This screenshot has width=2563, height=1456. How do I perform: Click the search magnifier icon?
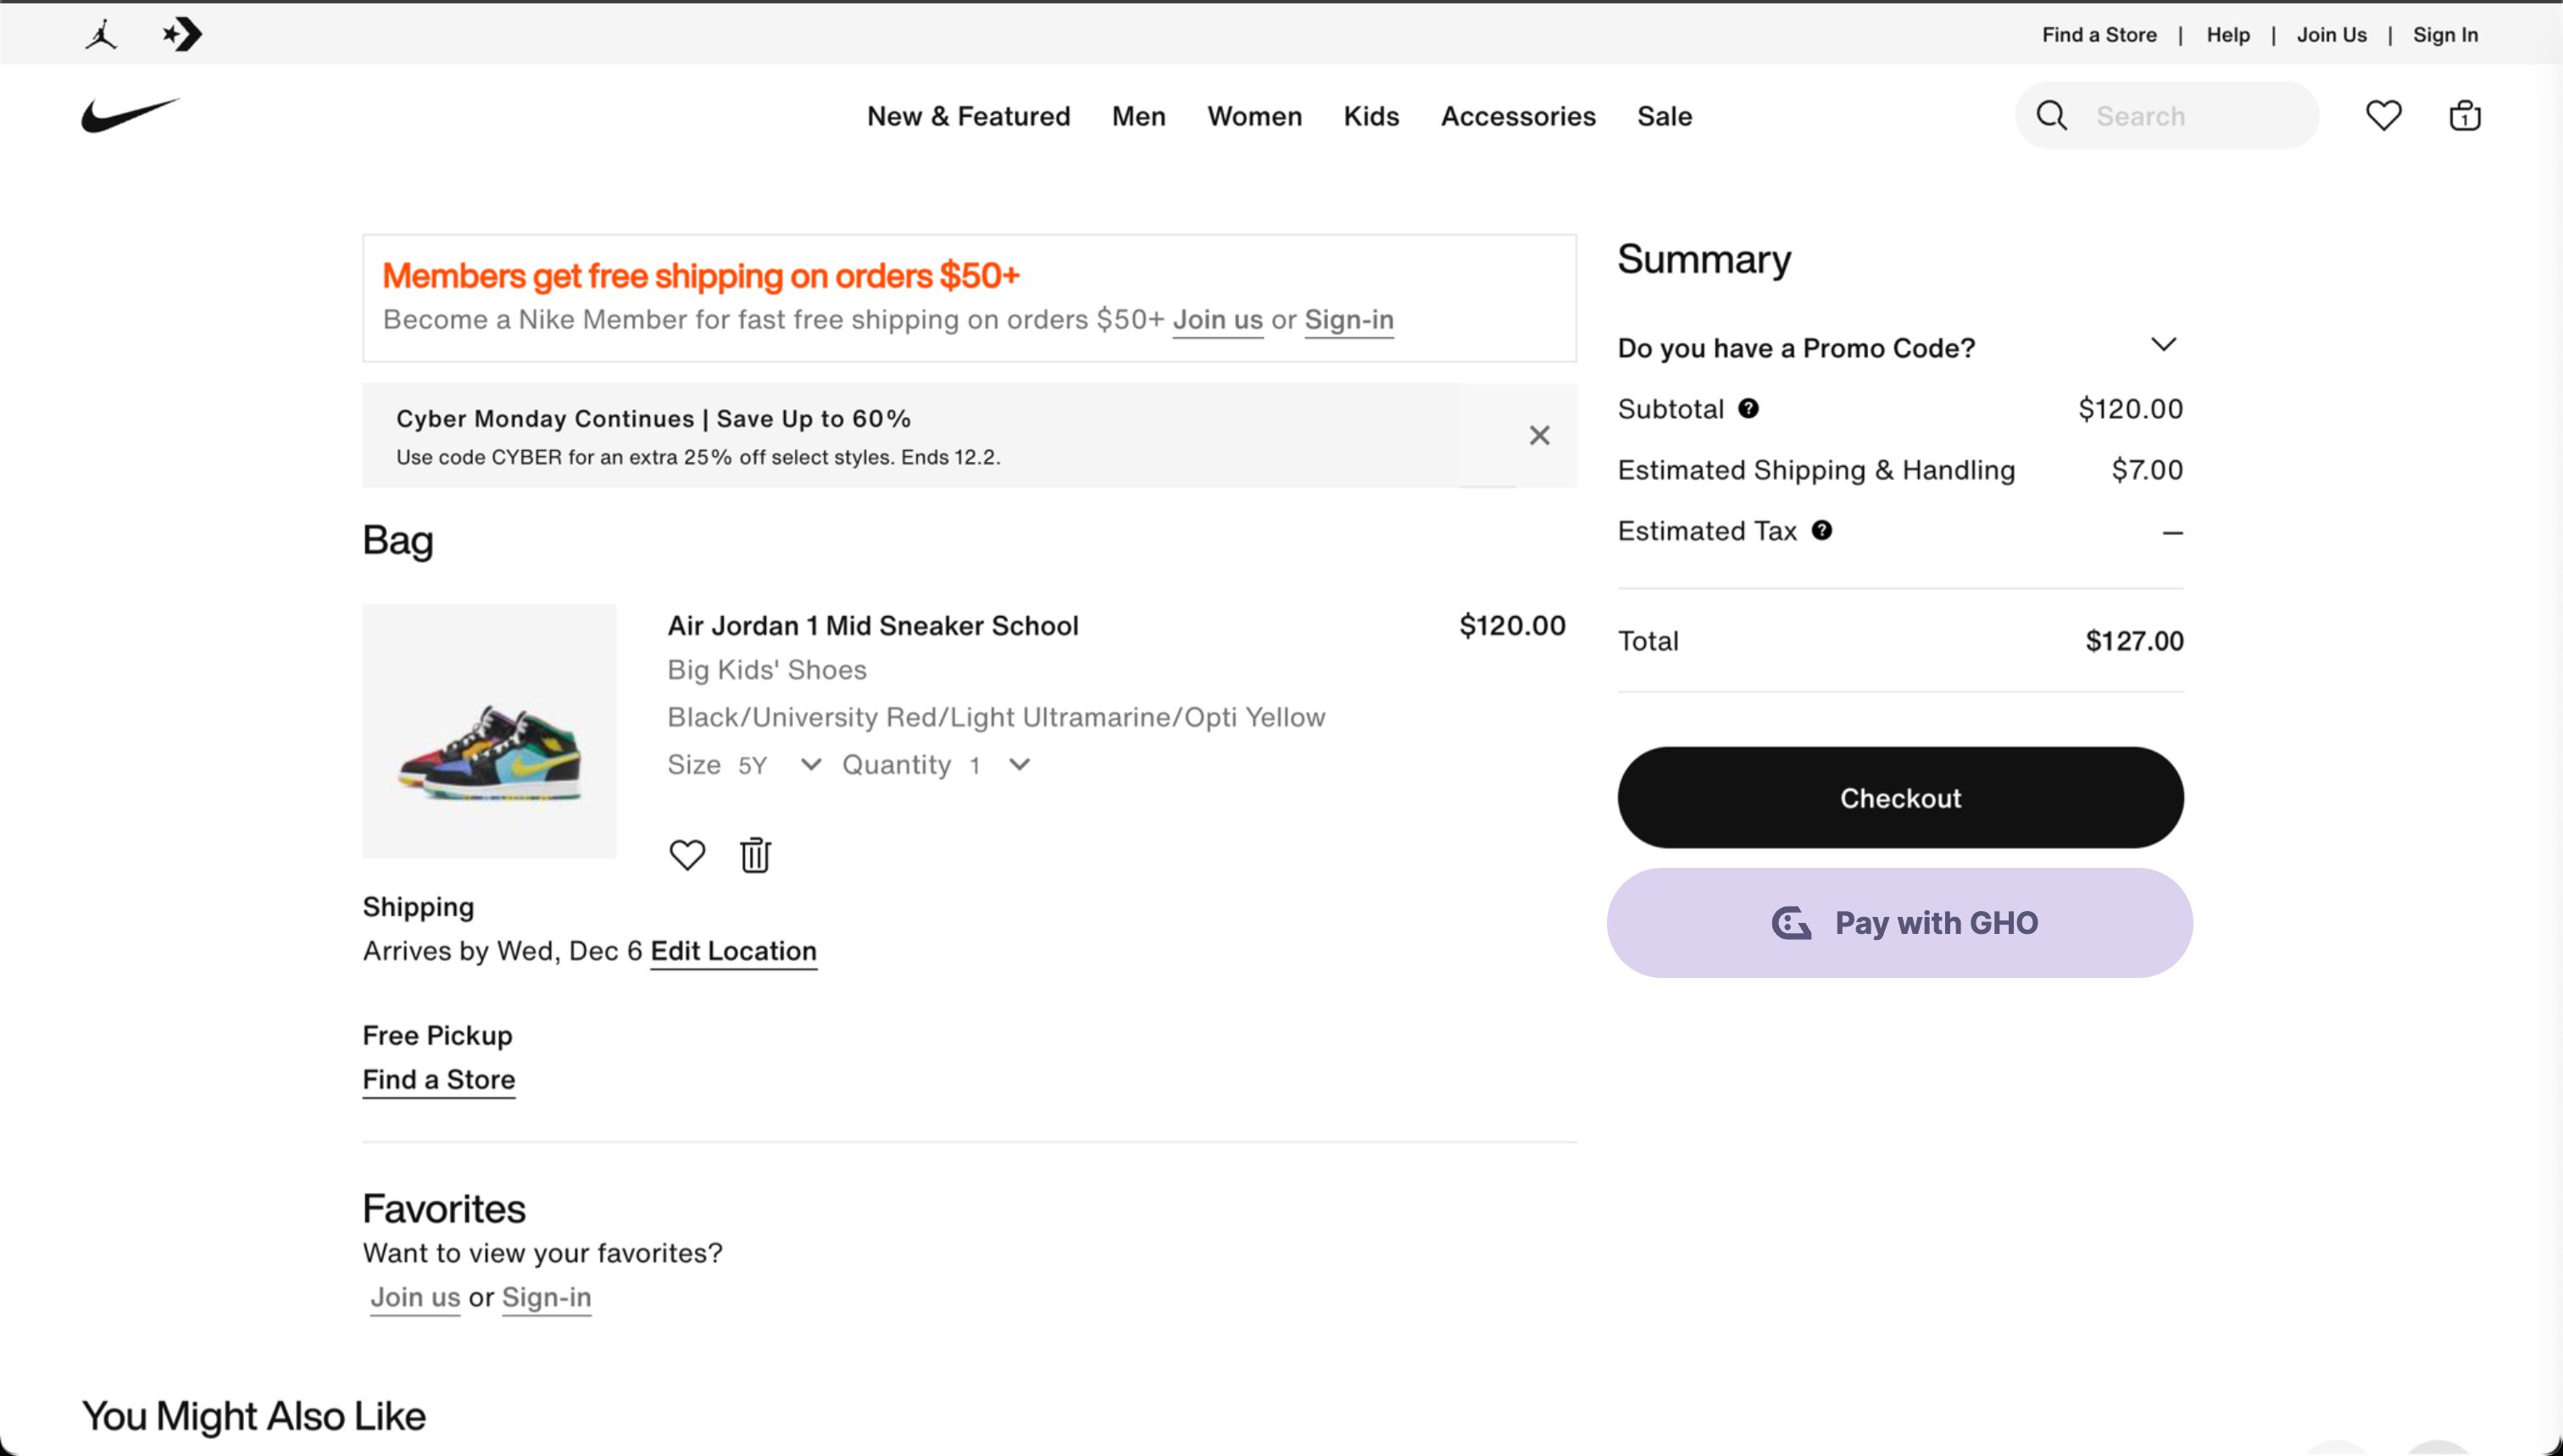(2053, 114)
